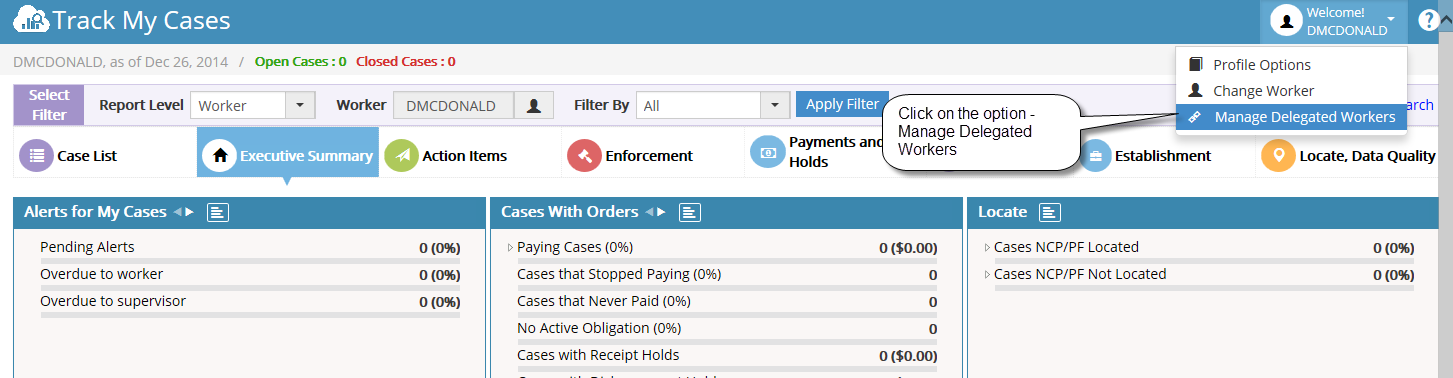Click the purple Case List icon

[x=37, y=155]
